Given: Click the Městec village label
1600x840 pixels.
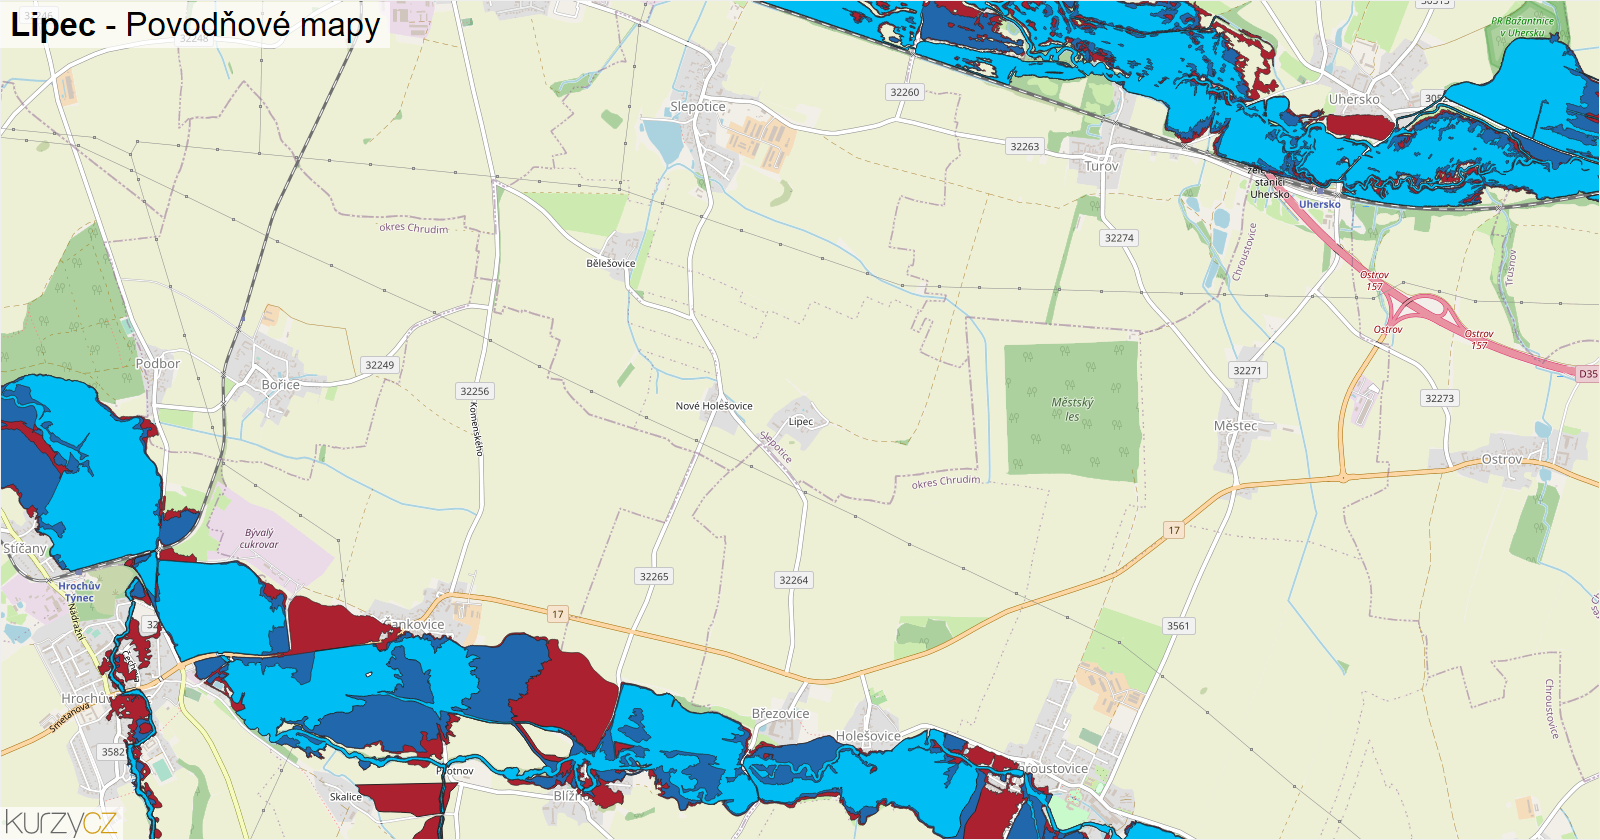Looking at the screenshot, I should (x=1236, y=426).
